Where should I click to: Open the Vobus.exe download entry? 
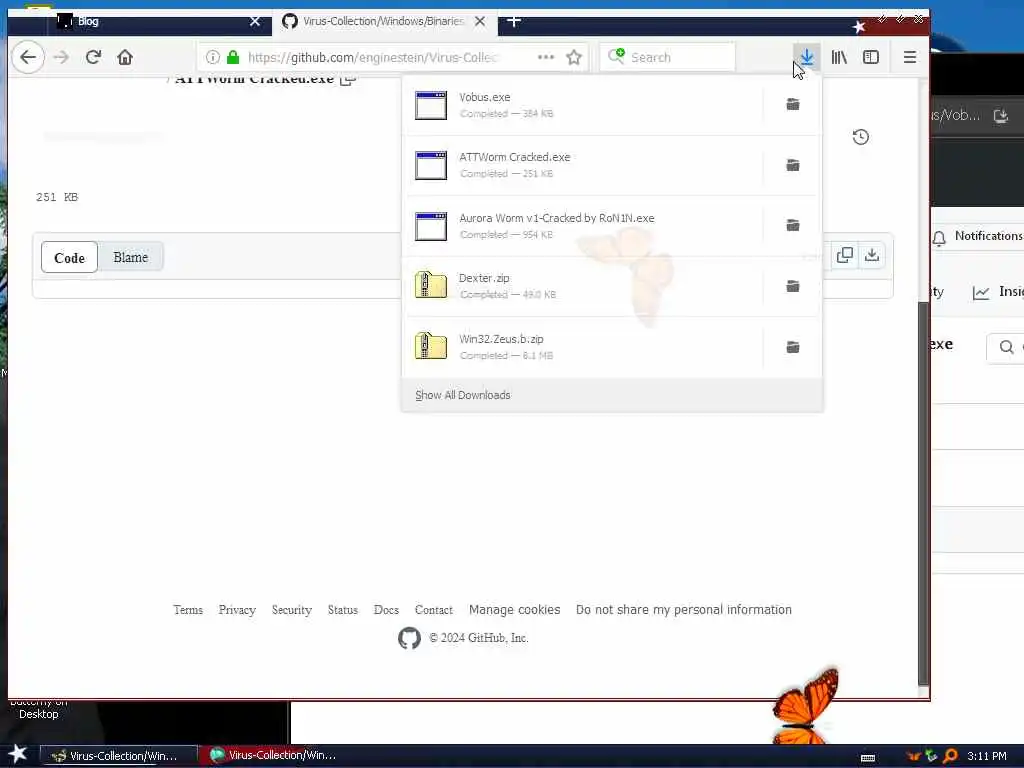(x=581, y=104)
